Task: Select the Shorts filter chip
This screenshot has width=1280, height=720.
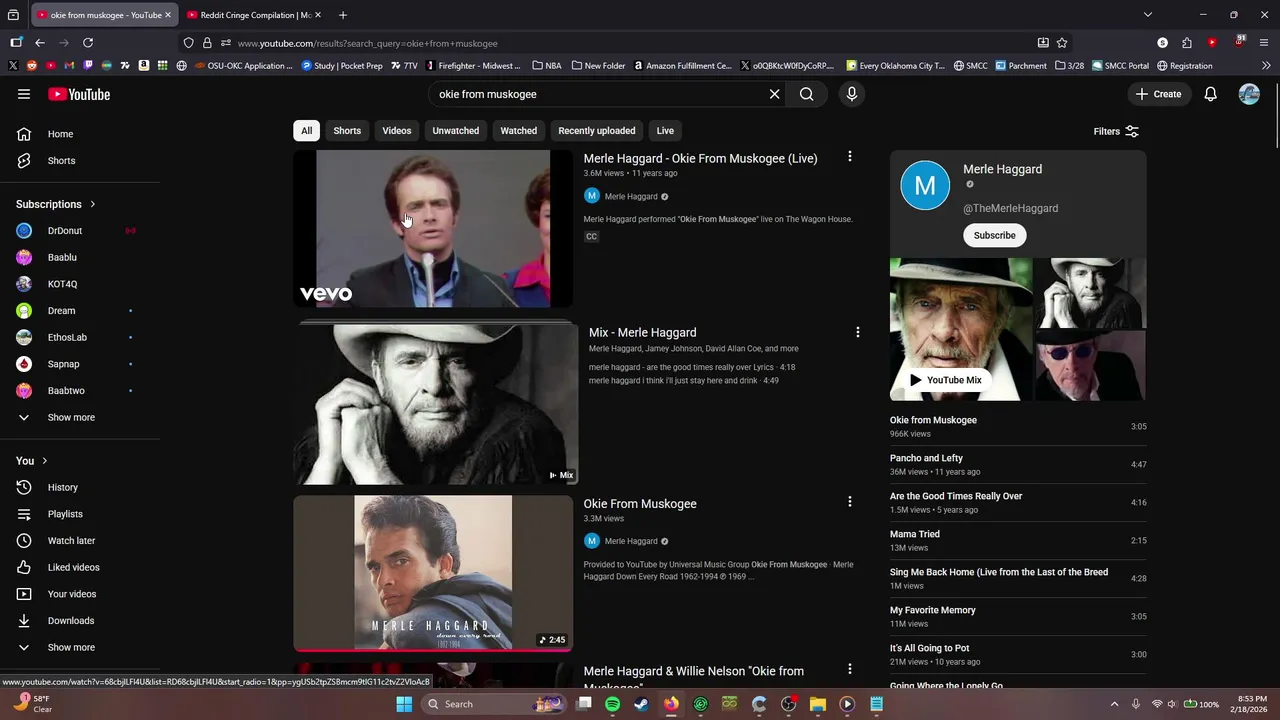Action: pos(347,131)
